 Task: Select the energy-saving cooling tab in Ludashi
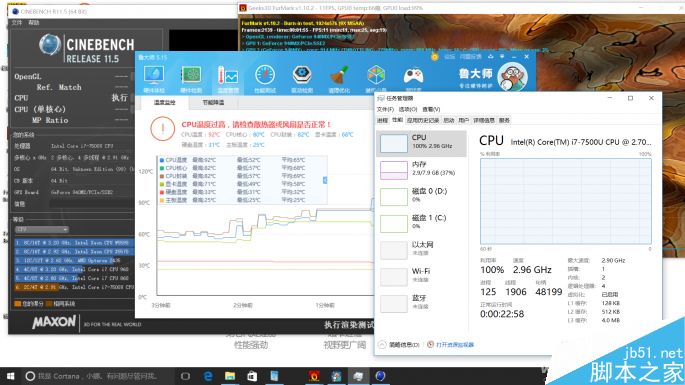coord(213,103)
